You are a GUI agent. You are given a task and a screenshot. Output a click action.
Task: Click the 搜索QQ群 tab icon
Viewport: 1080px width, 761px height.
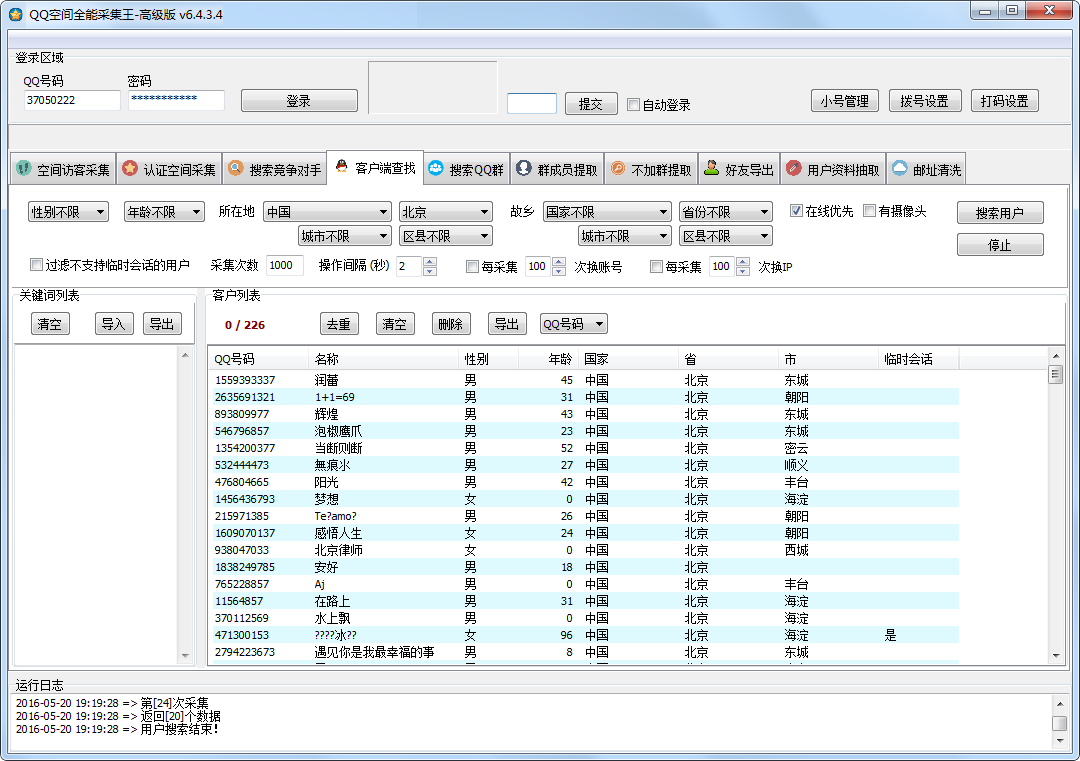pos(436,169)
